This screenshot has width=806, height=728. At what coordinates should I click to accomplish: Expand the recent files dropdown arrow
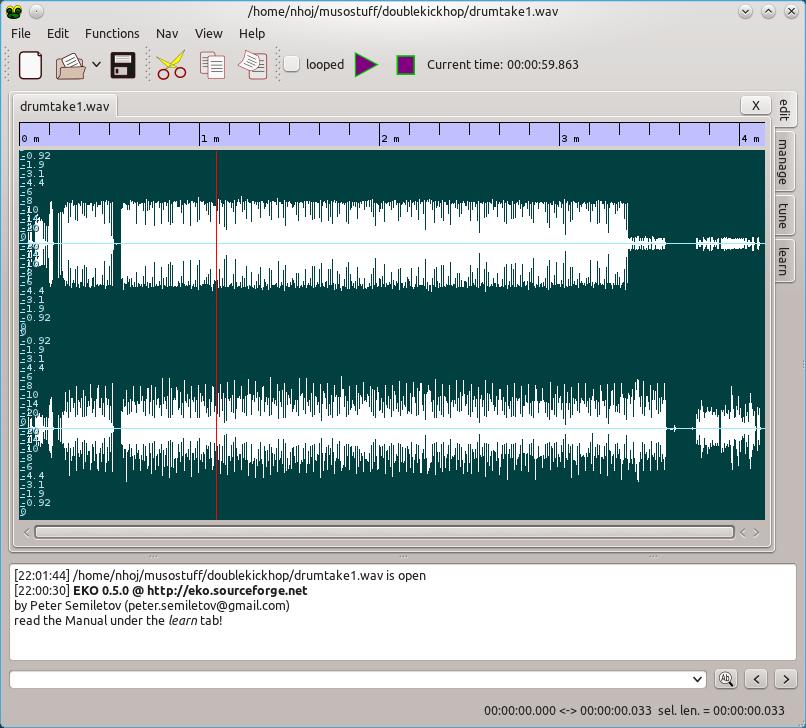click(x=96, y=65)
